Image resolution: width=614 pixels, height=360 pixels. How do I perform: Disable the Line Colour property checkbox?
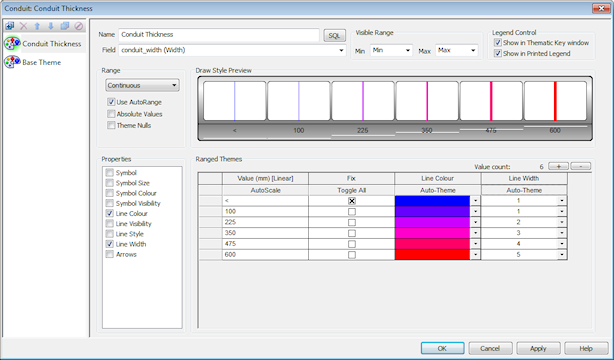click(110, 213)
